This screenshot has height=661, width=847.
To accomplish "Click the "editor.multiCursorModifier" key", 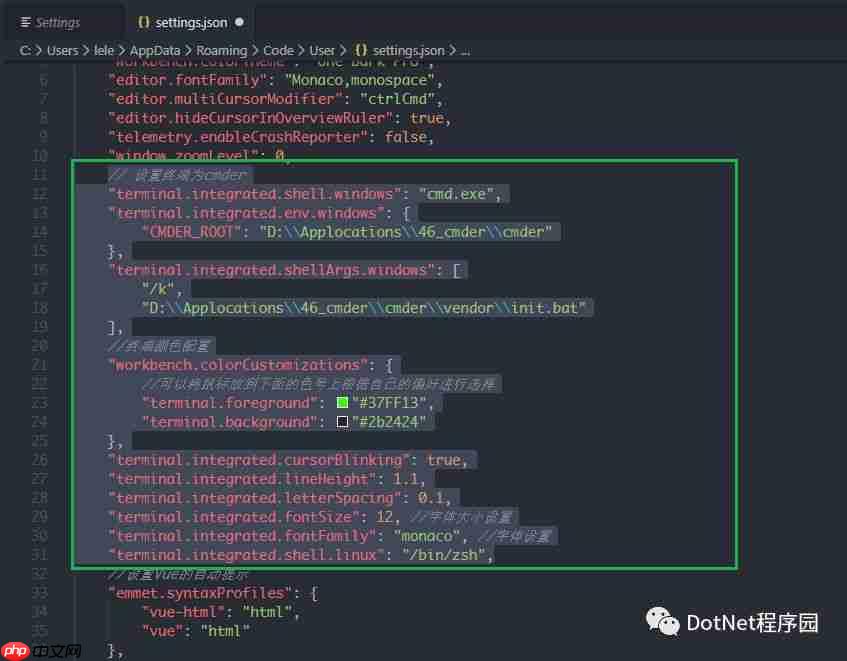I will [226, 99].
